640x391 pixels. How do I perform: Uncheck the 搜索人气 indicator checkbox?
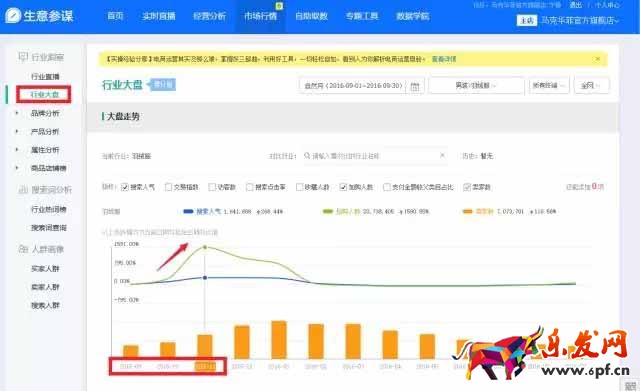click(125, 187)
